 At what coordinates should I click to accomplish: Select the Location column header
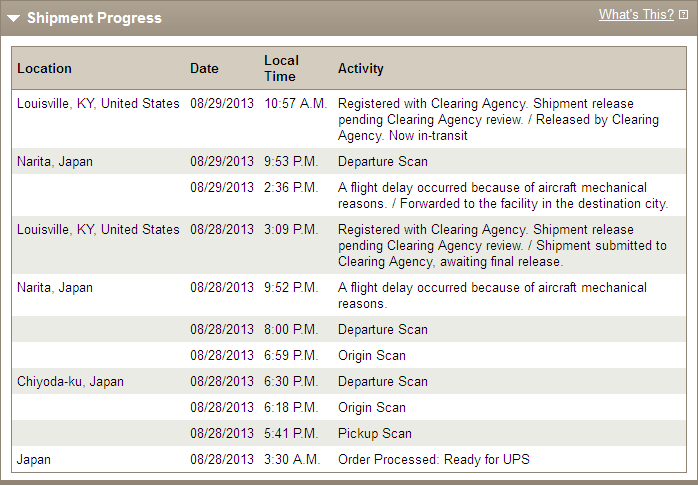tap(44, 69)
